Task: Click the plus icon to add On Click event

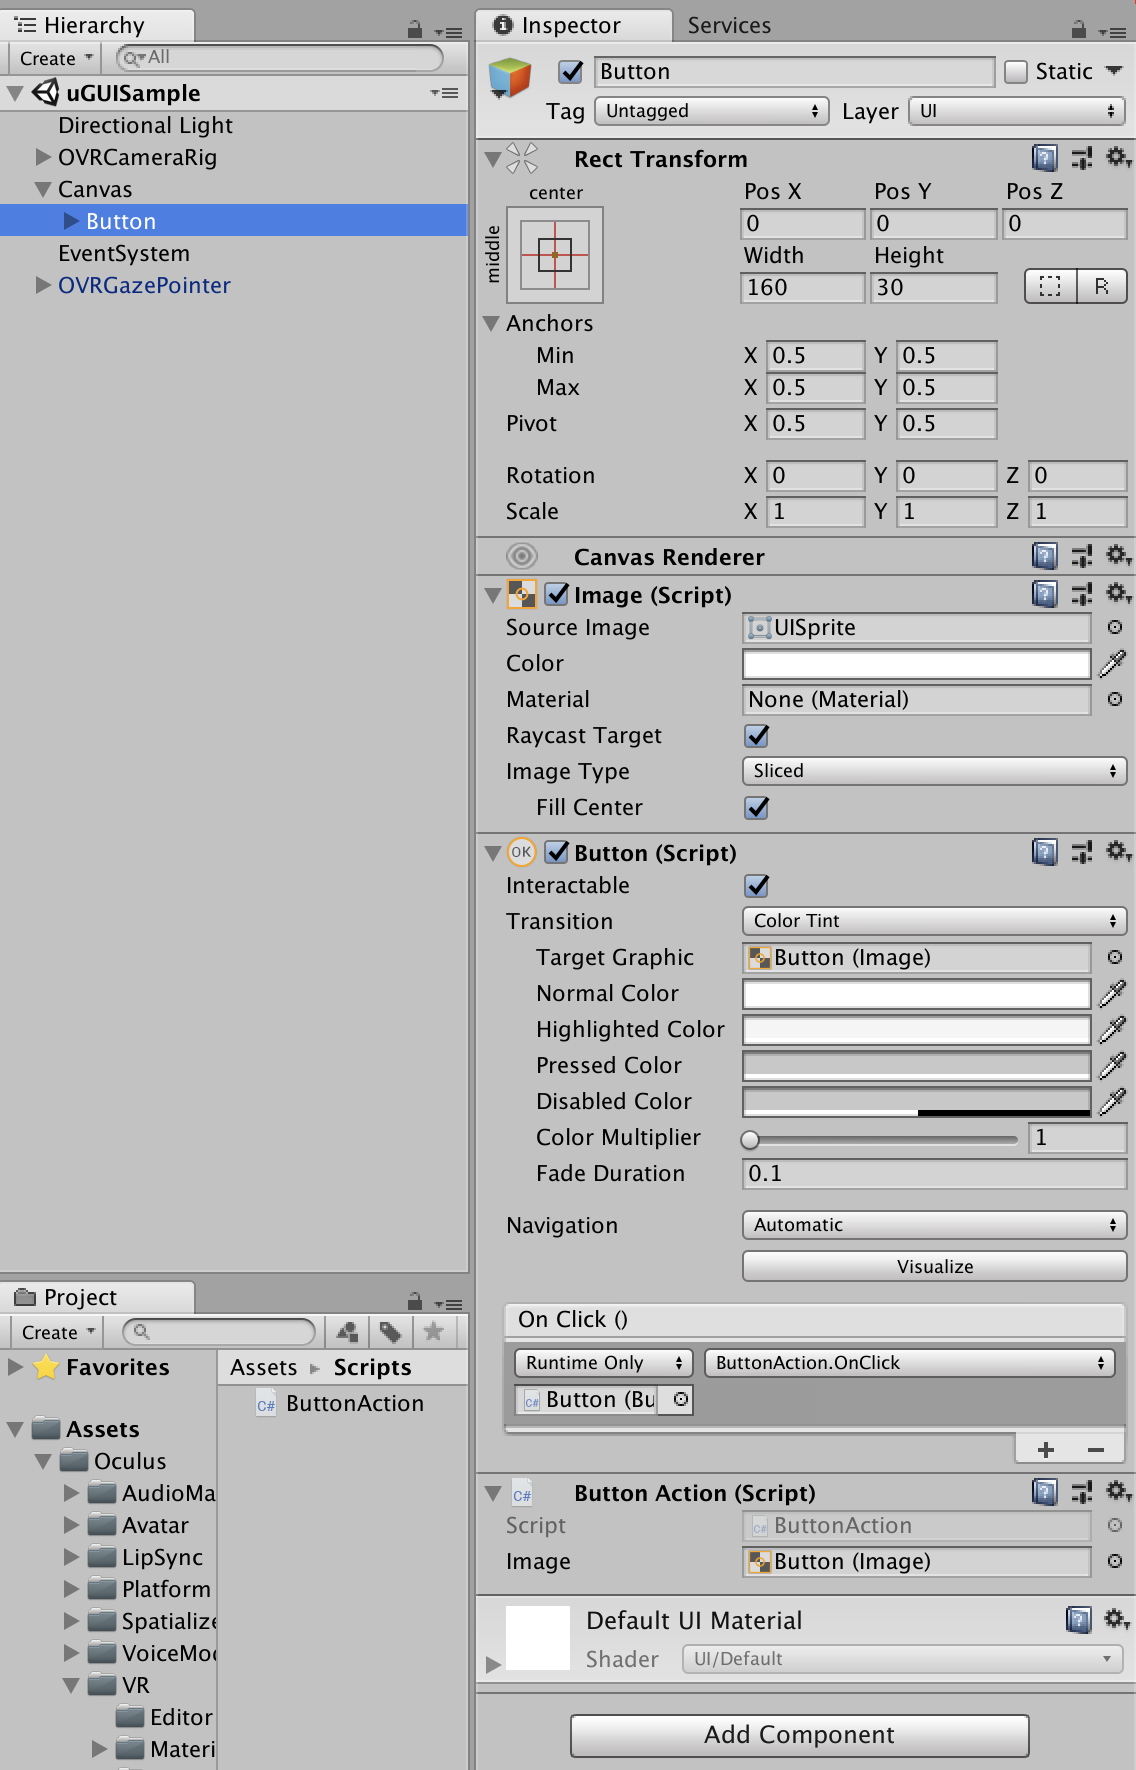Action: (x=1046, y=1449)
